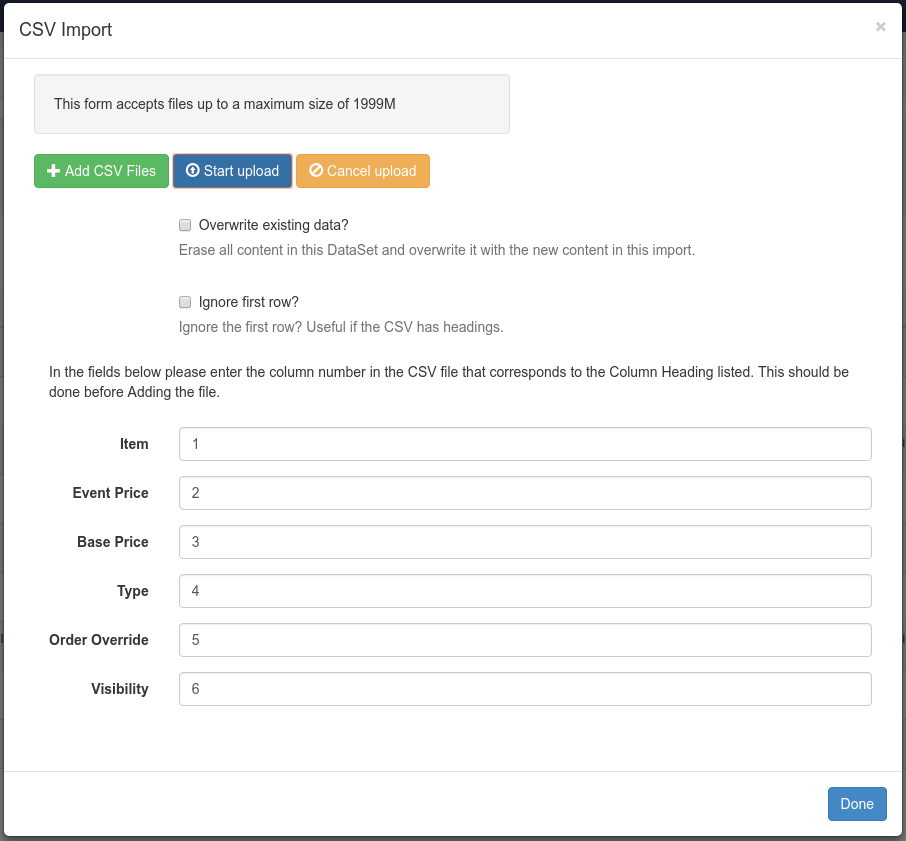Screen dimensions: 906x841
Task: Click the cancel slash icon on Cancel upload
Action: [x=317, y=171]
